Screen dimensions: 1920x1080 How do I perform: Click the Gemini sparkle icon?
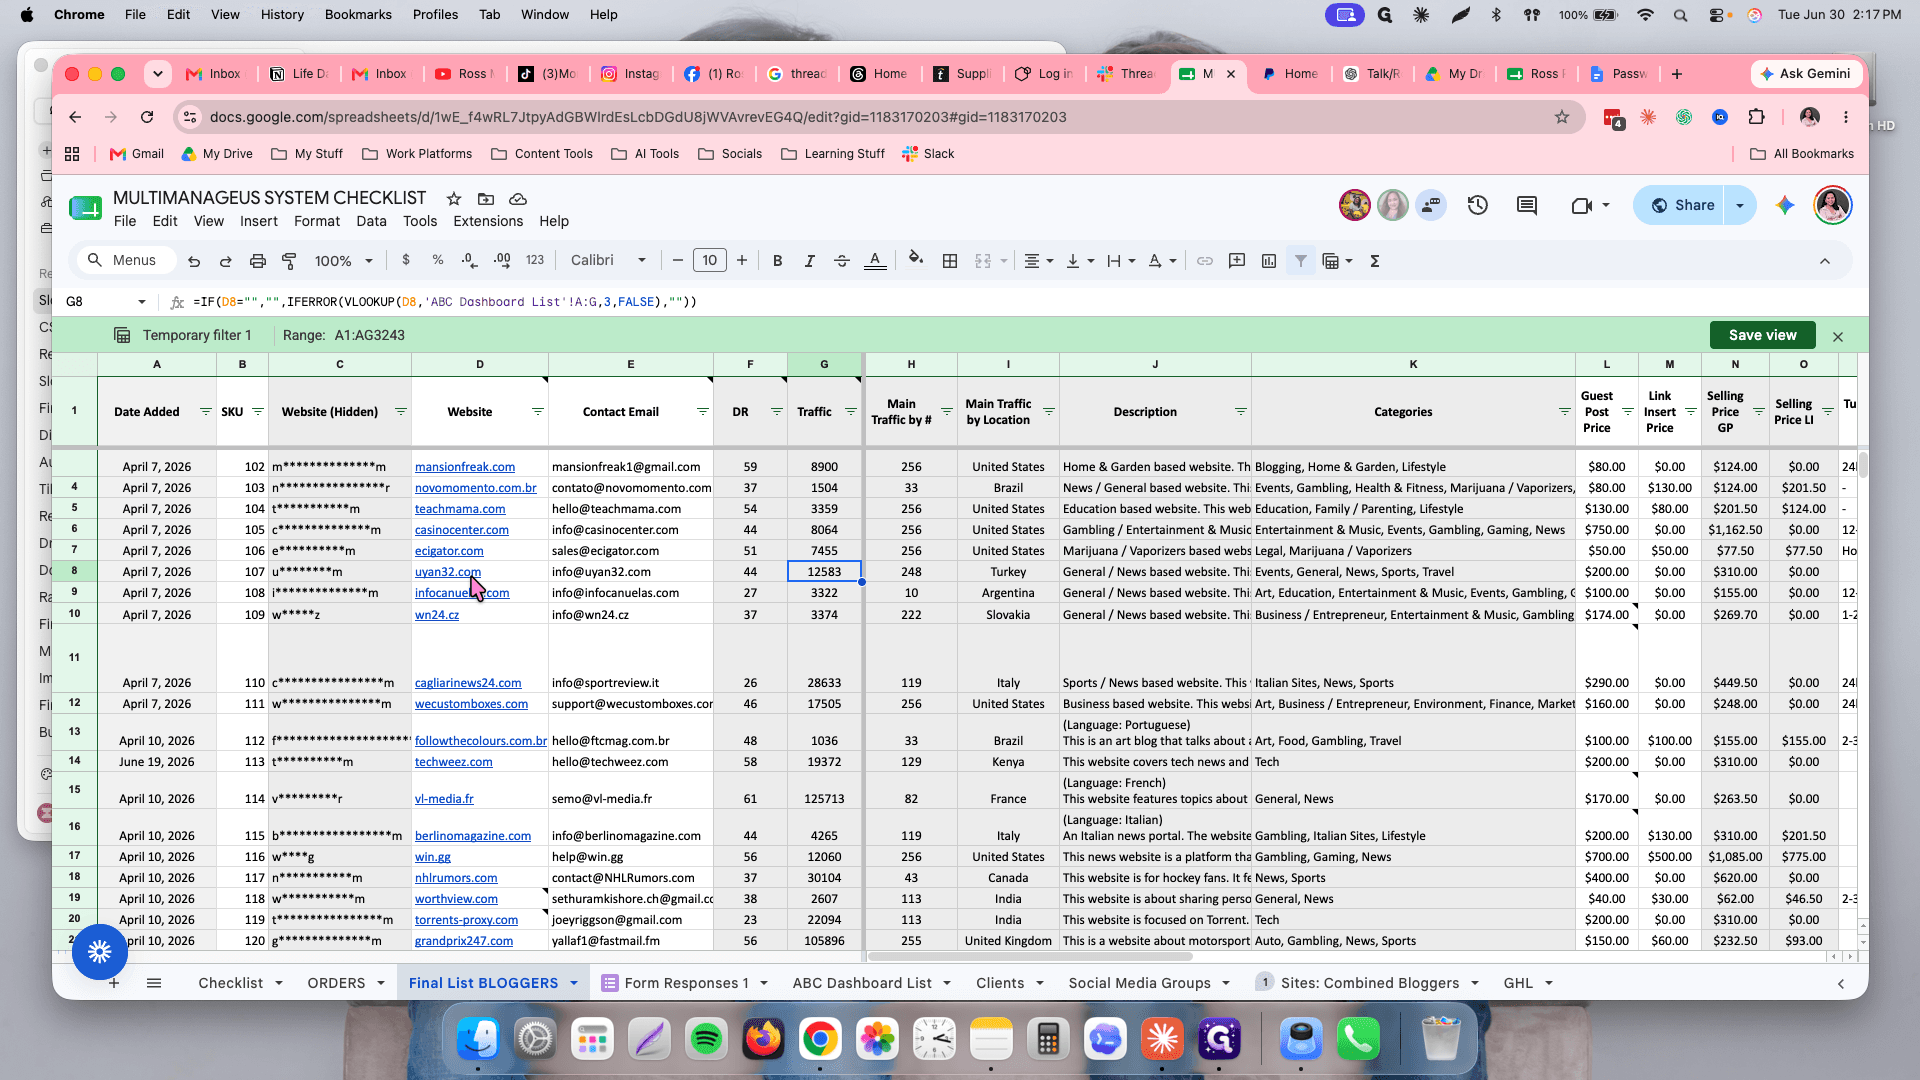[x=1785, y=205]
